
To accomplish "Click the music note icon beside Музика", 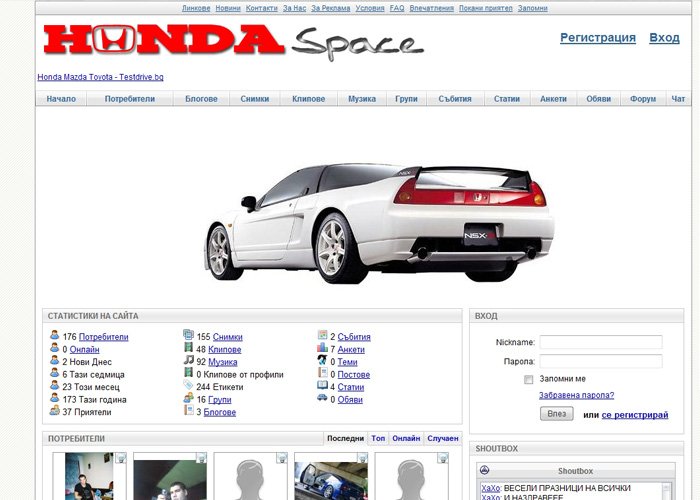I will [188, 361].
